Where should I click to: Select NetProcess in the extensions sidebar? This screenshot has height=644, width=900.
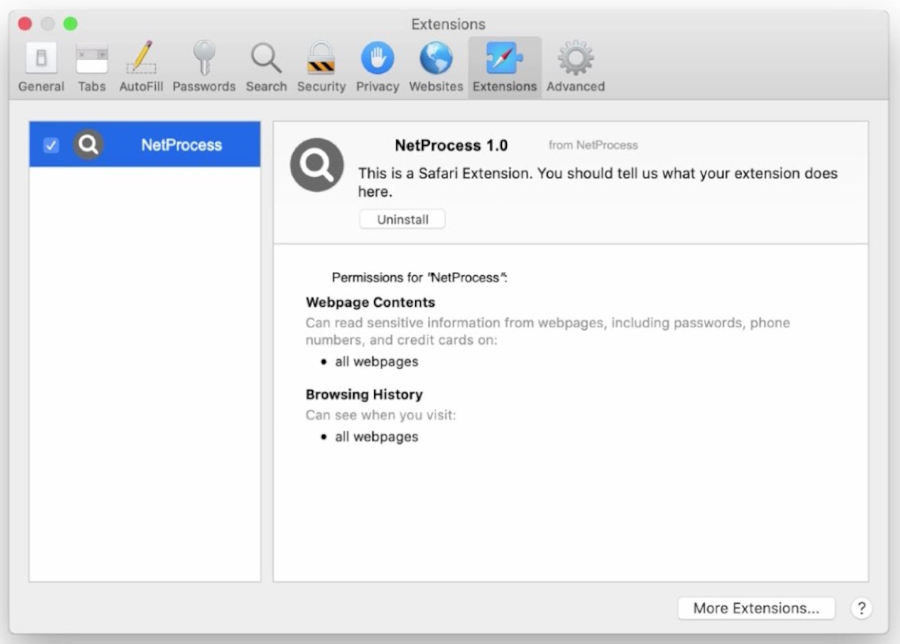[180, 144]
